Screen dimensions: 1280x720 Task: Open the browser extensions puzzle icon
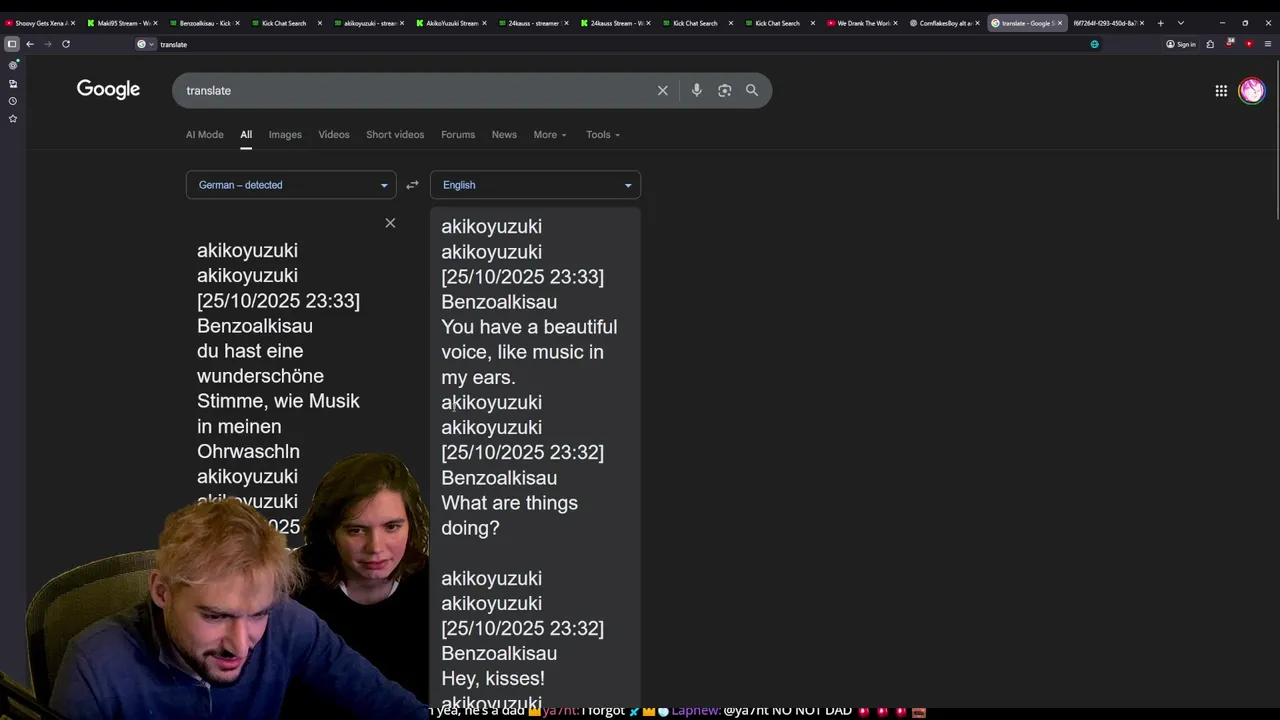[x=1210, y=44]
